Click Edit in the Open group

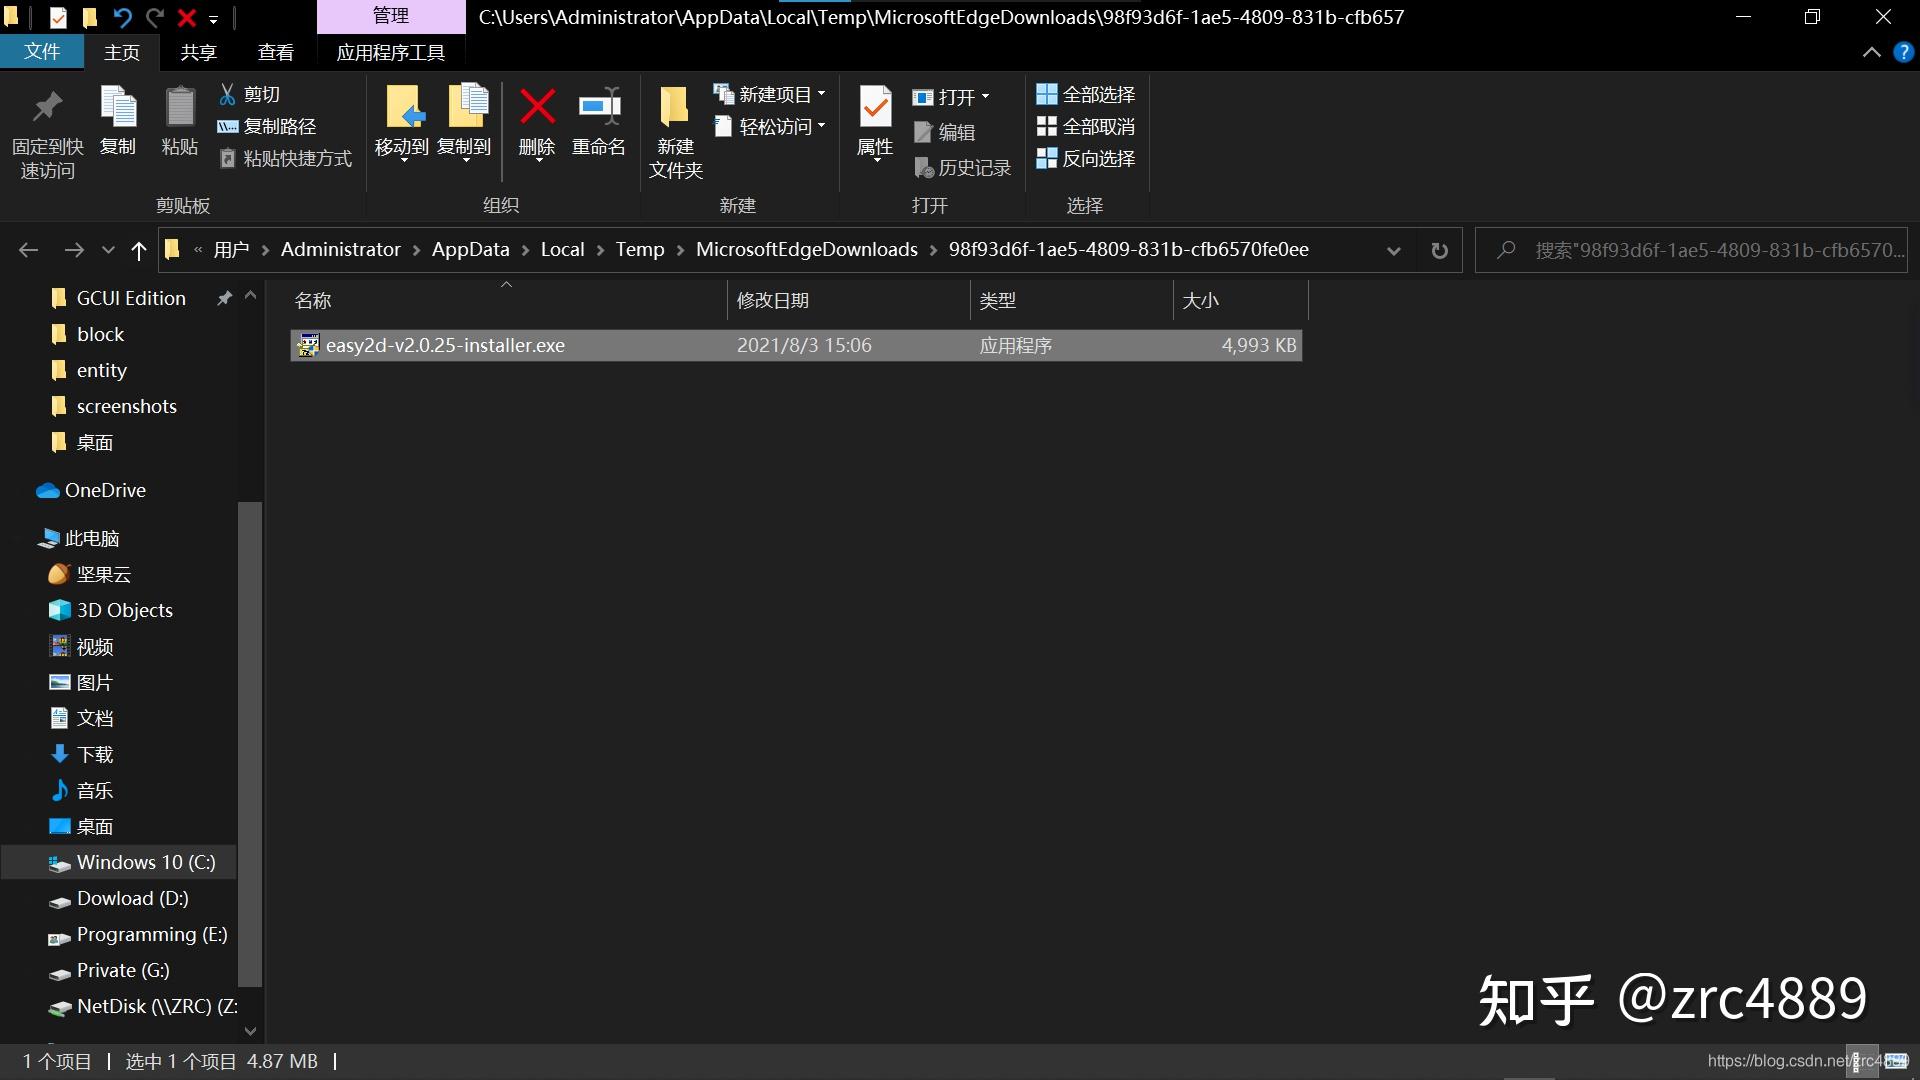(944, 132)
